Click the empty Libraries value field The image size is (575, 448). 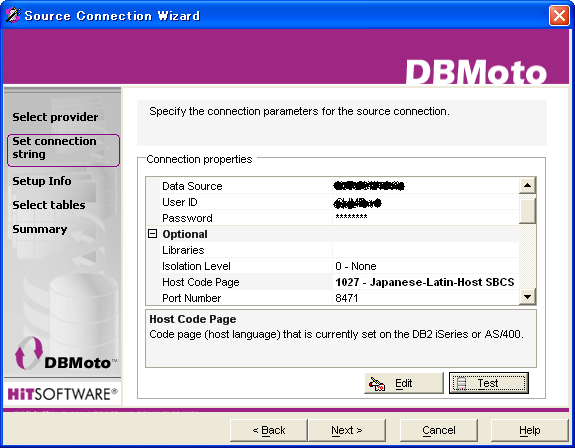pyautogui.click(x=425, y=250)
